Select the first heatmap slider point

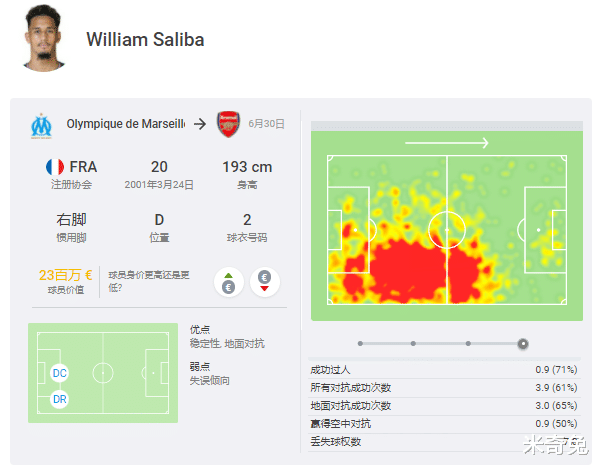[x=360, y=343]
